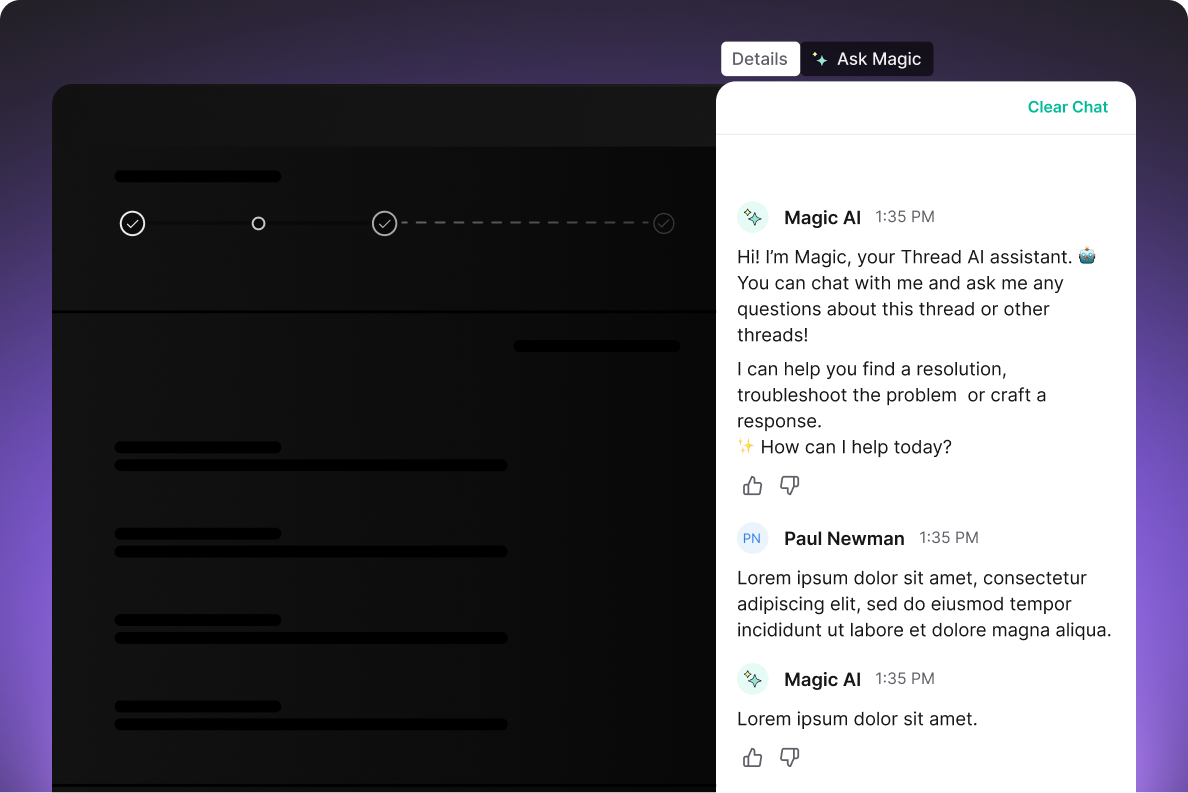Click Paul Newman's name in the chat
Viewport: 1188px width, 793px height.
(844, 538)
